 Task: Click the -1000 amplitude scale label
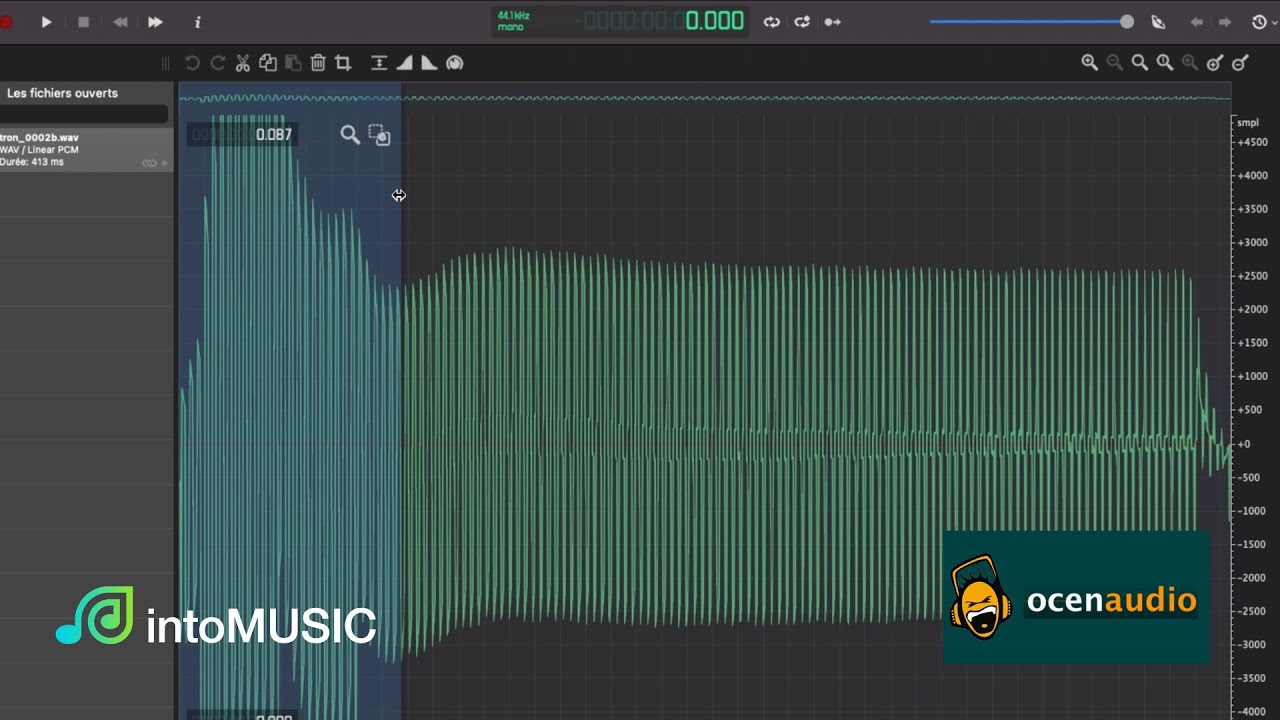pos(1252,511)
